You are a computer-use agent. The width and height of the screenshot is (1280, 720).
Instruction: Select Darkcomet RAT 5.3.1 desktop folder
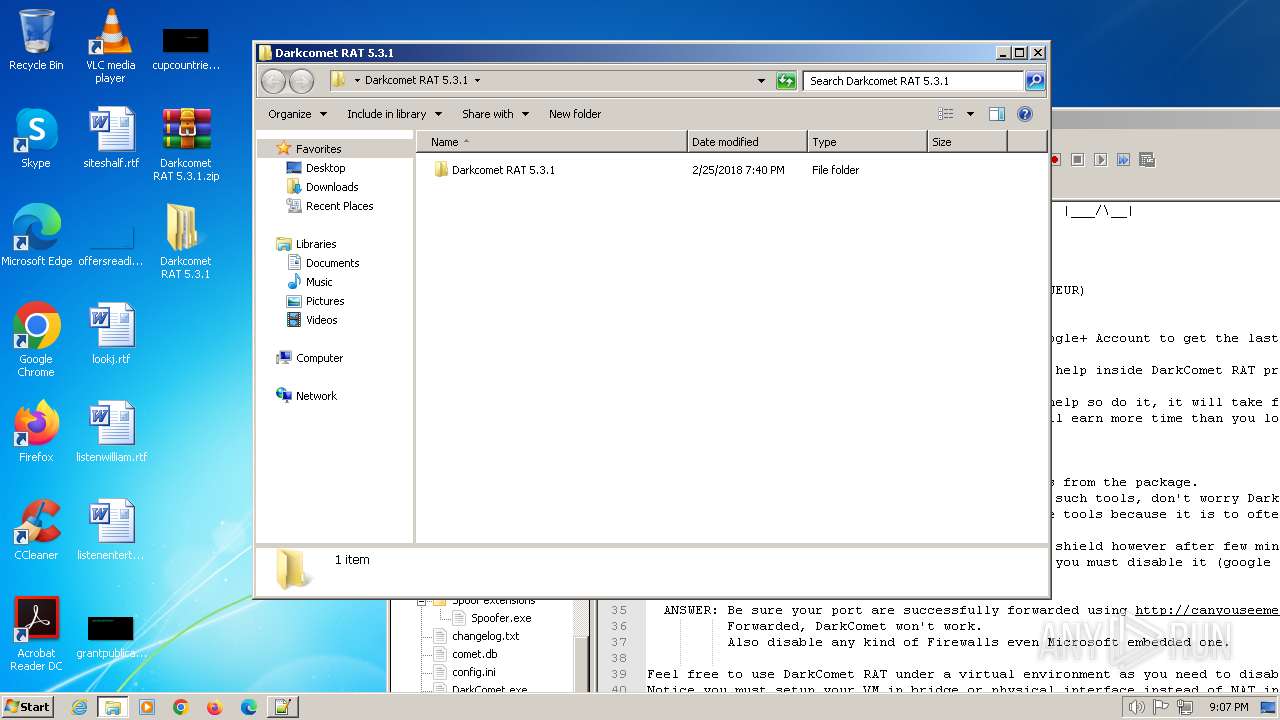186,241
